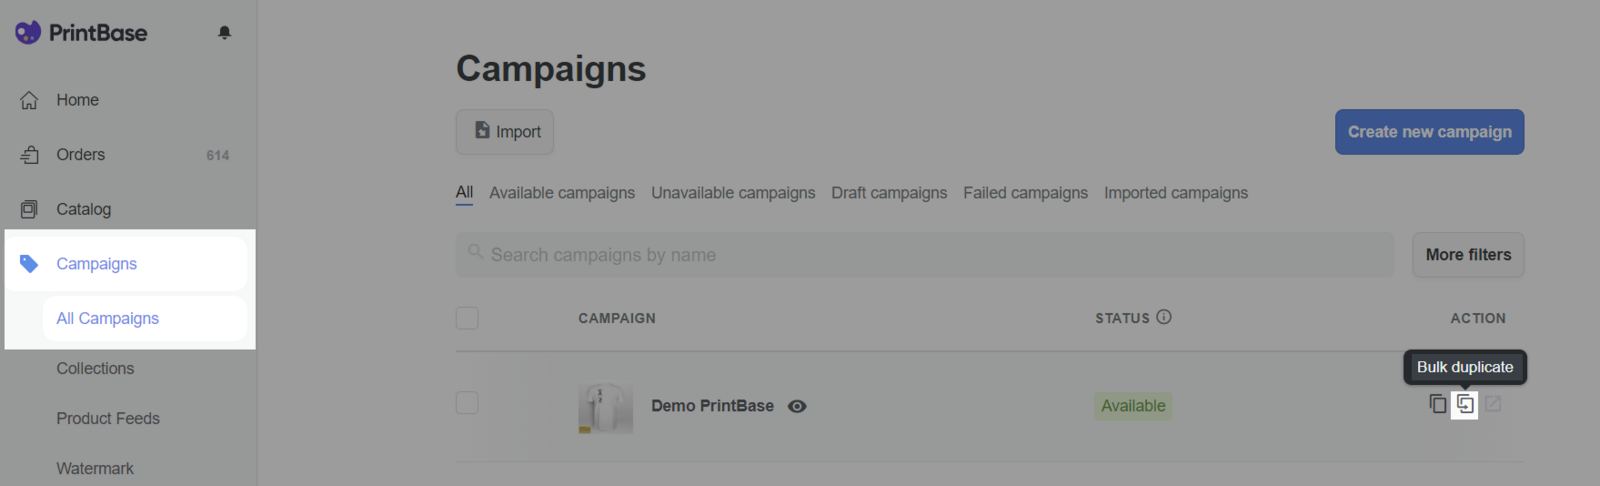
Task: Click the Import button
Action: point(505,132)
